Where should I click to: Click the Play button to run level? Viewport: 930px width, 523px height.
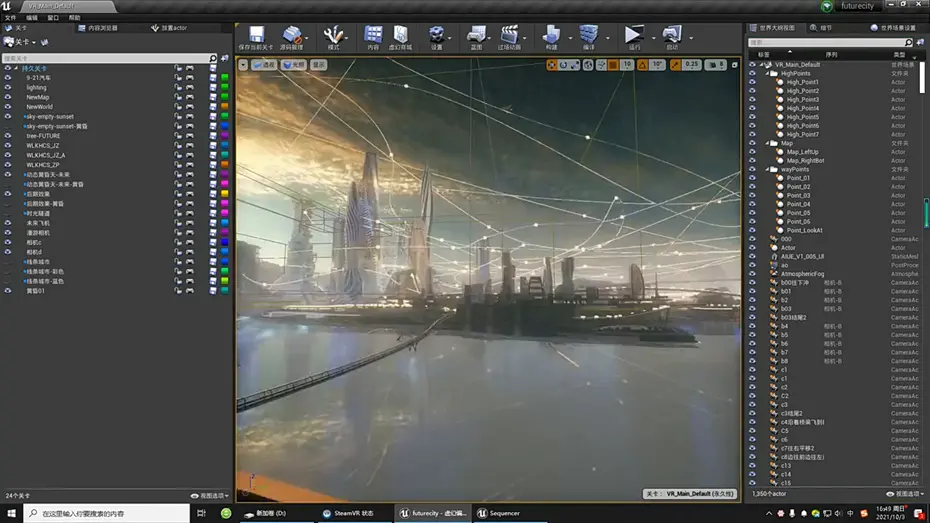coord(634,37)
